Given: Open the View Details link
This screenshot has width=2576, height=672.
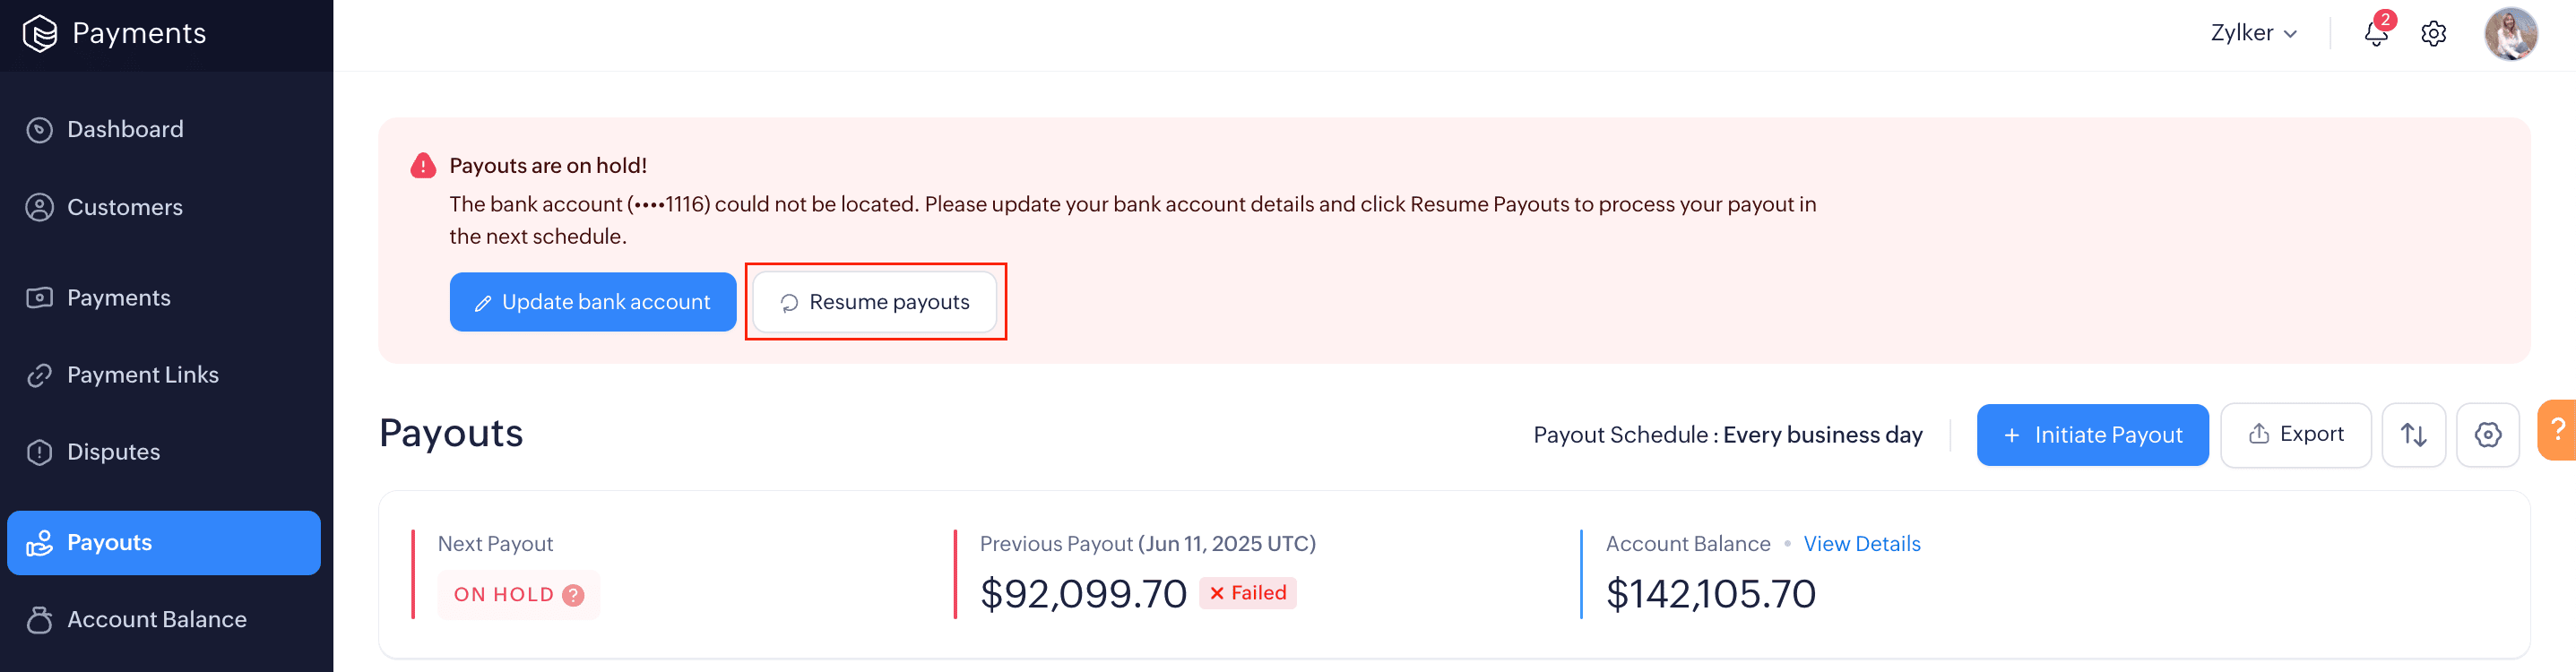Looking at the screenshot, I should click(1861, 544).
